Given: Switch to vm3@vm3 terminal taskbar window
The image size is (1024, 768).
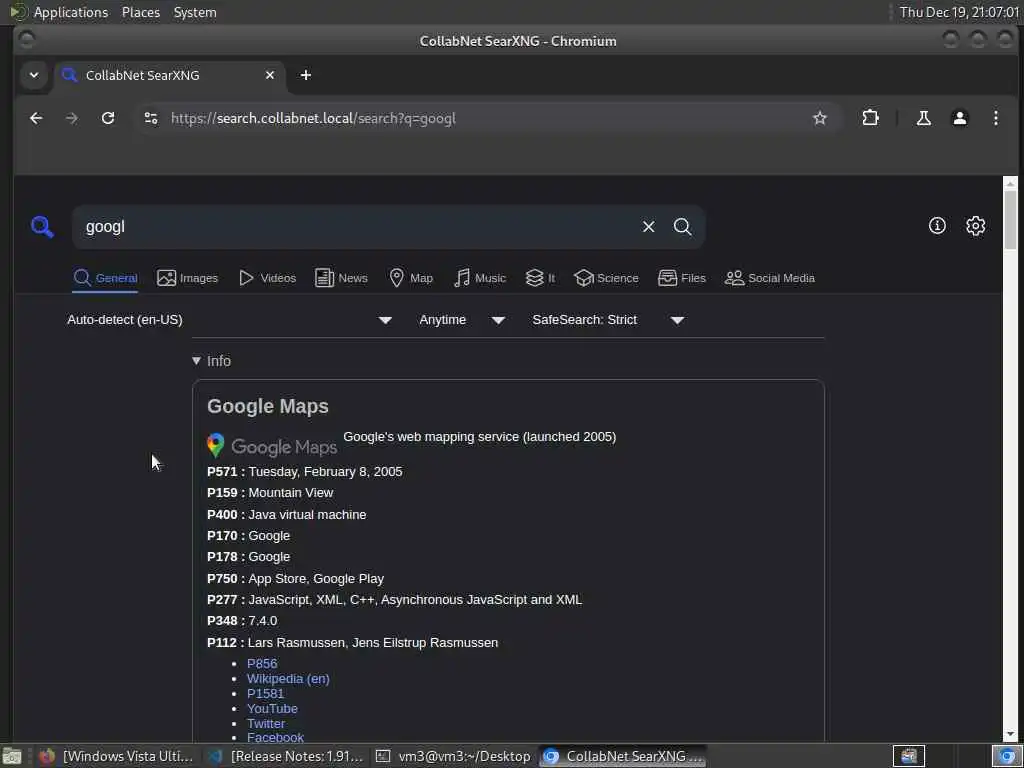Looking at the screenshot, I should [453, 756].
